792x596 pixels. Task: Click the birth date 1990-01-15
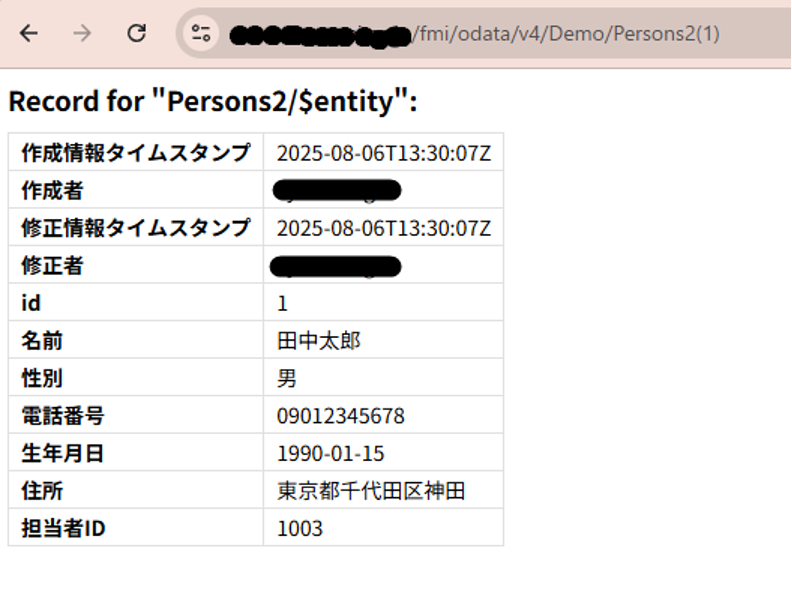click(x=330, y=453)
